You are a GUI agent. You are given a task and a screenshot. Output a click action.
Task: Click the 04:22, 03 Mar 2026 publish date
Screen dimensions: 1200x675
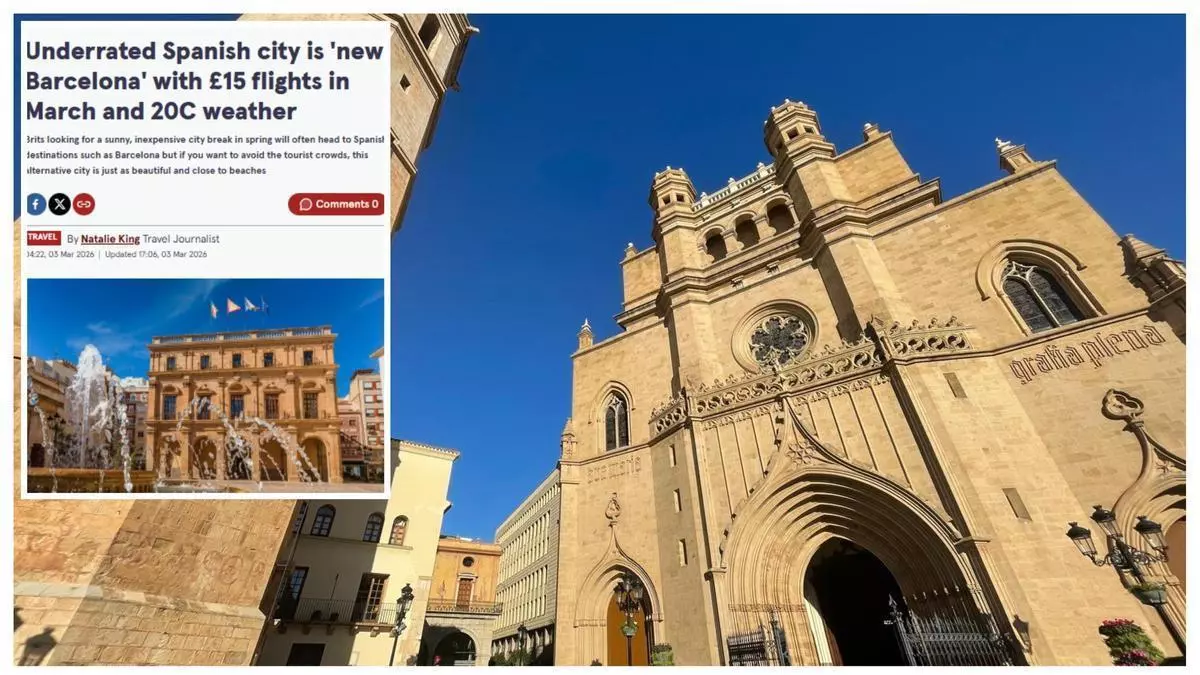(x=60, y=254)
